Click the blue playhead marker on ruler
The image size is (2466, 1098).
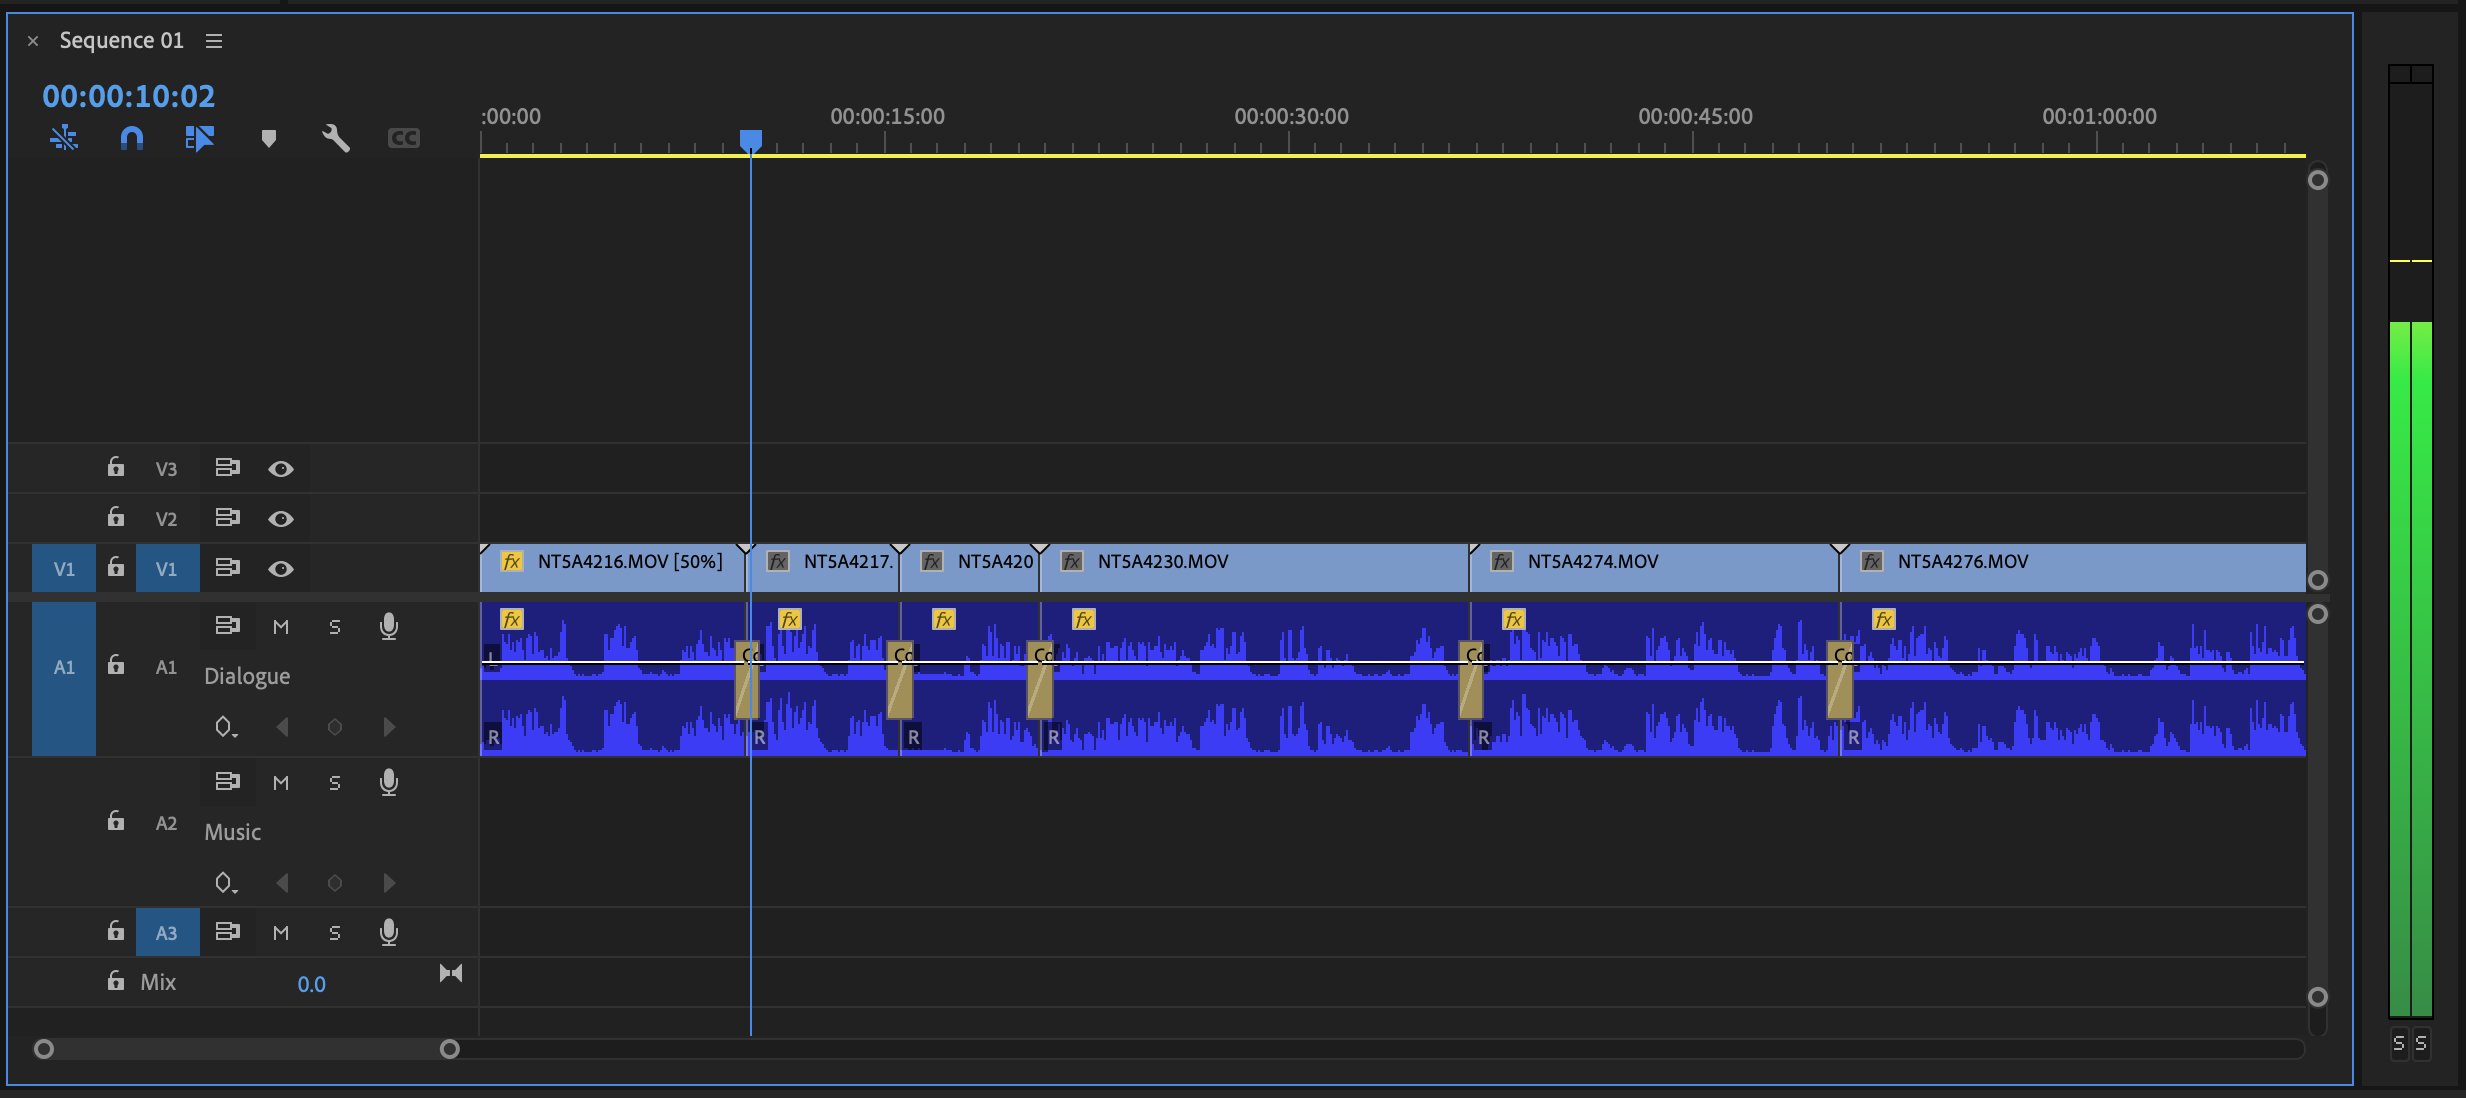tap(751, 140)
